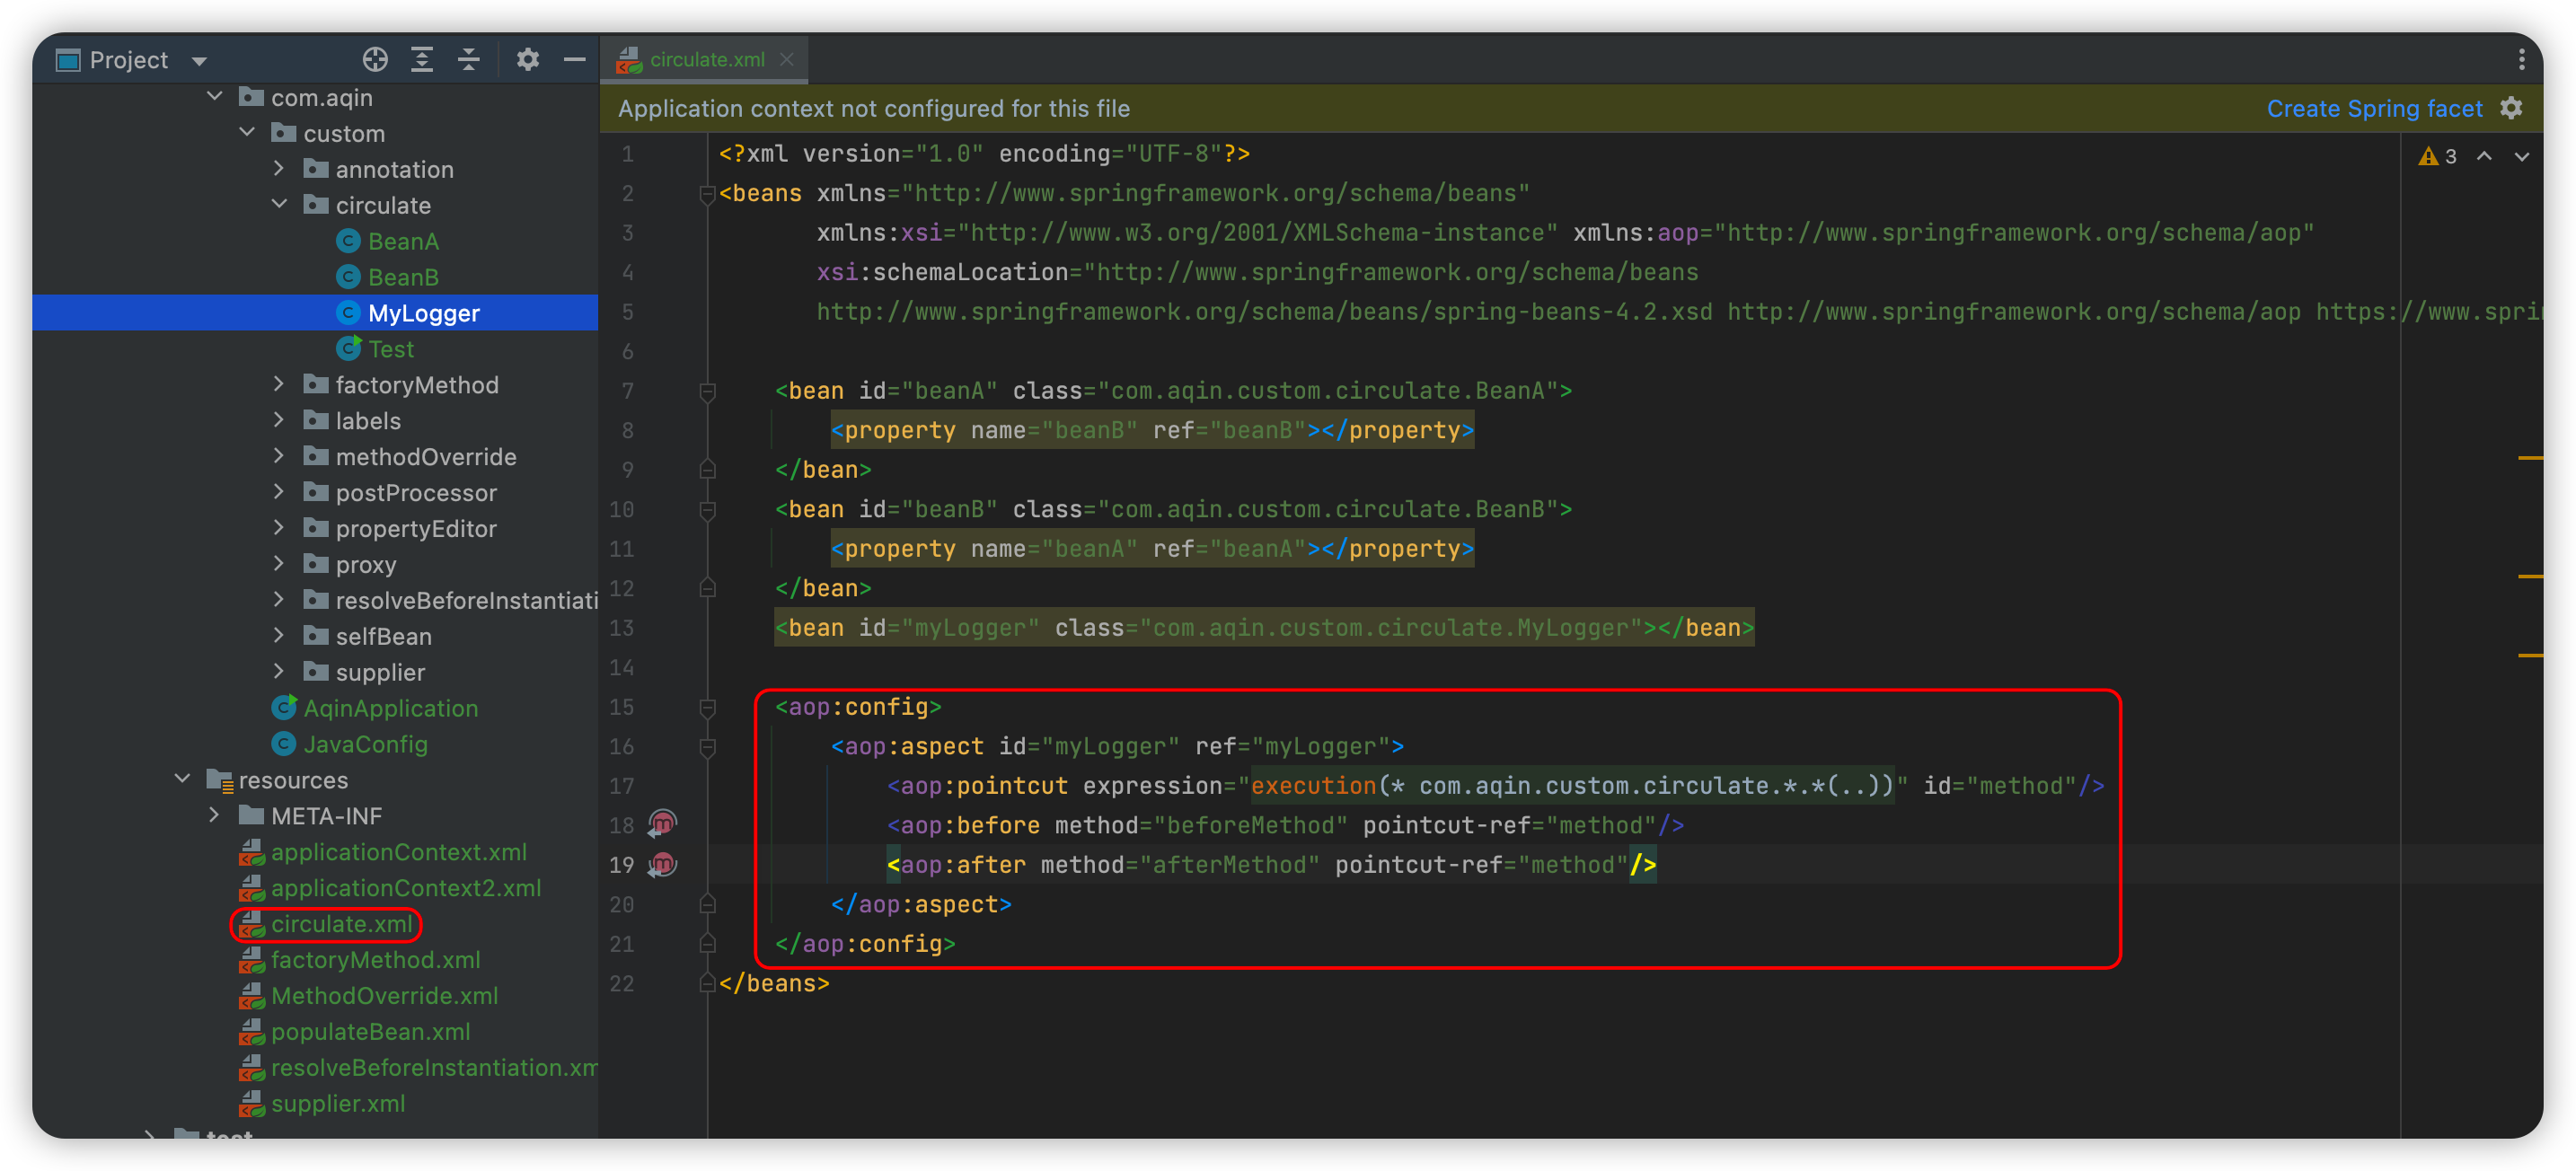Toggle fold marker for aop:config on line 15

[x=707, y=707]
